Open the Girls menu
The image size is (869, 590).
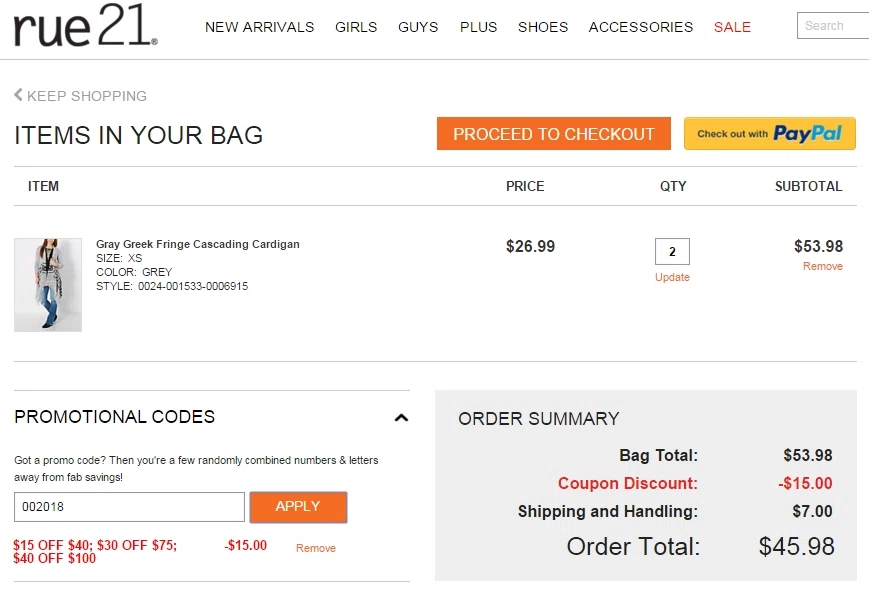[x=356, y=27]
